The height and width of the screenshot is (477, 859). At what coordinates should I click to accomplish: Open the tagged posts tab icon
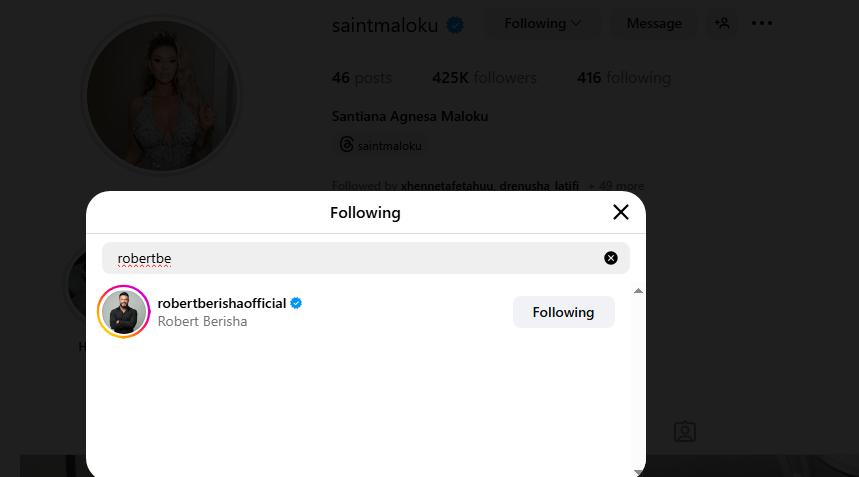pos(685,432)
